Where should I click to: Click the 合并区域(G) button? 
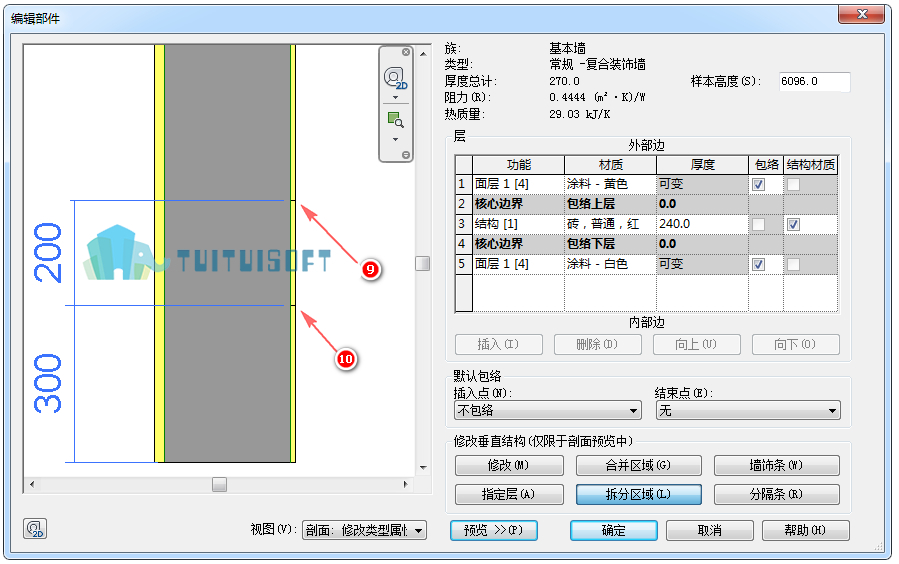[x=639, y=465]
